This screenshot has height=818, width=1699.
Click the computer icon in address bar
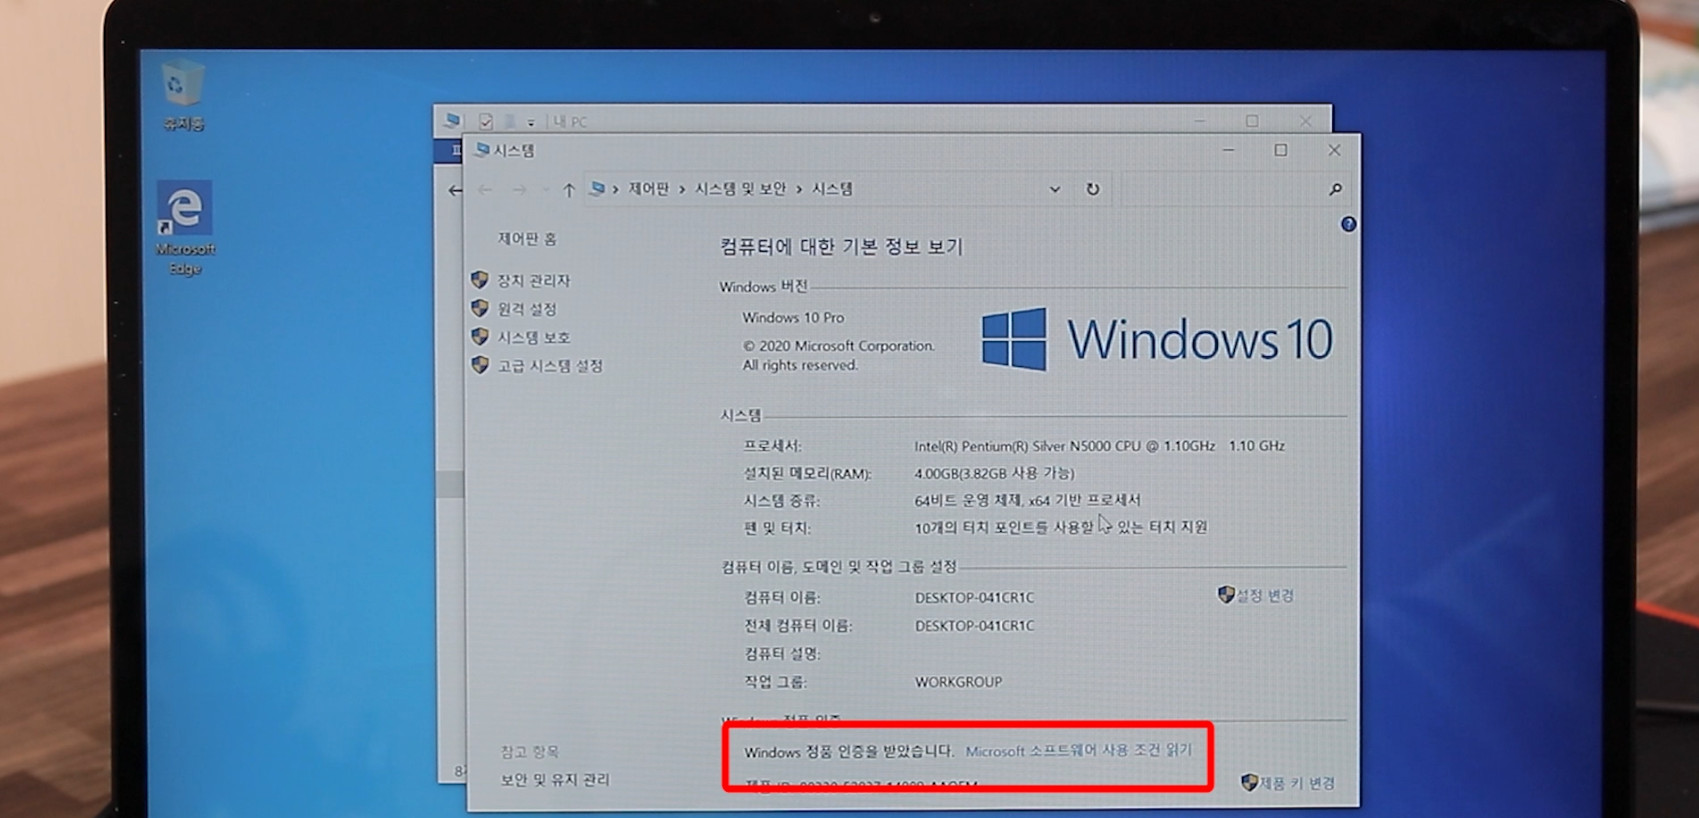click(597, 189)
